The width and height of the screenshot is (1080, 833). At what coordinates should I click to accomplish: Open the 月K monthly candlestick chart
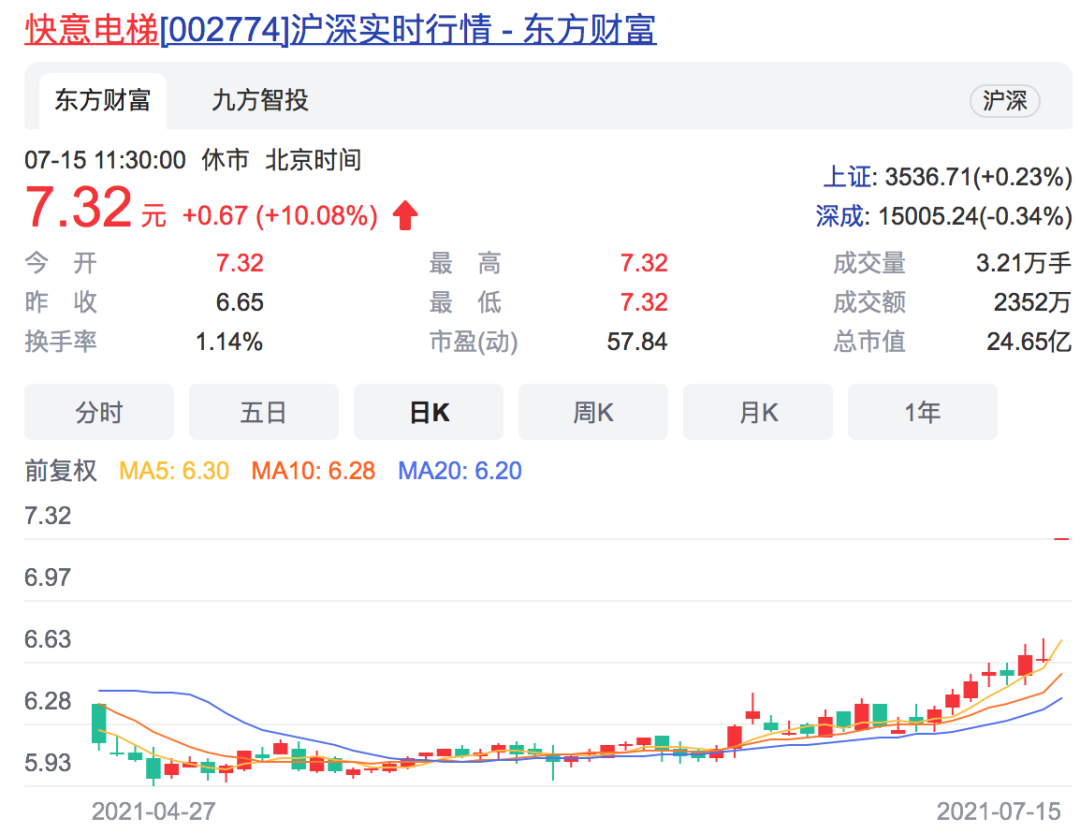(x=757, y=411)
